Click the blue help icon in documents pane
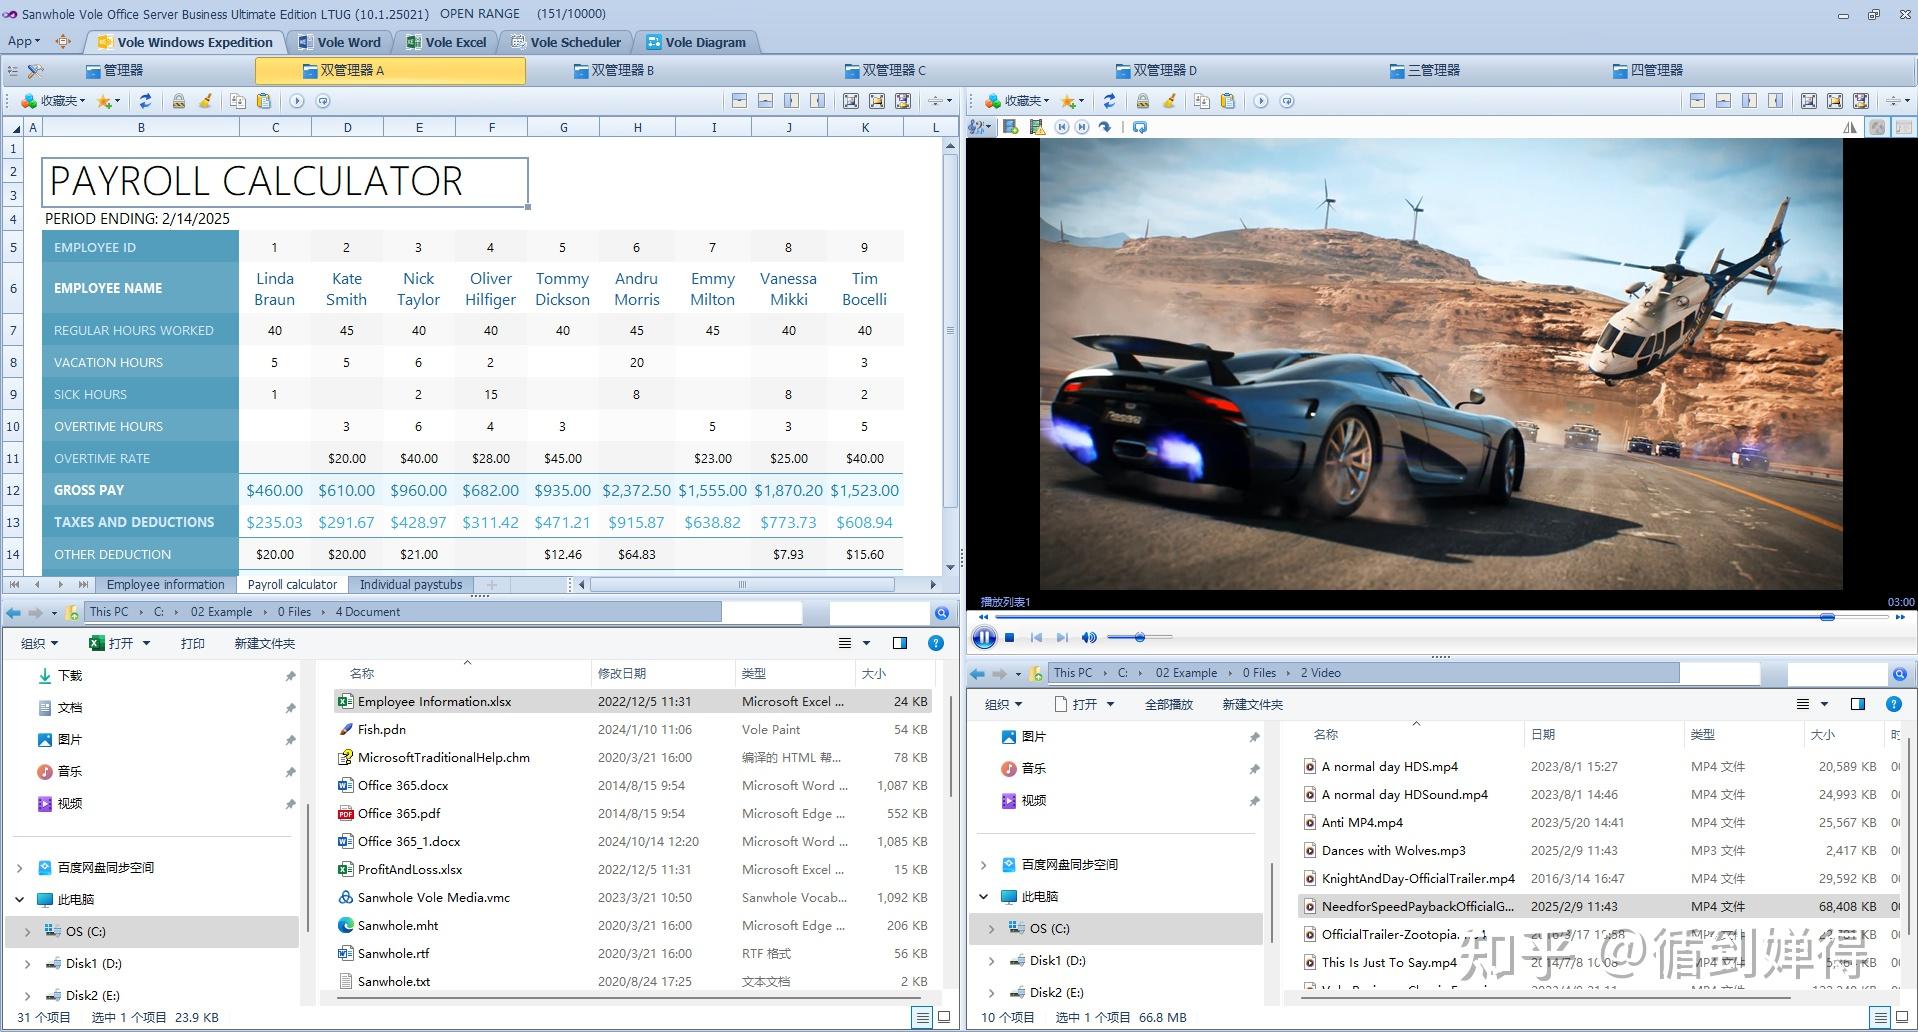 [x=936, y=643]
